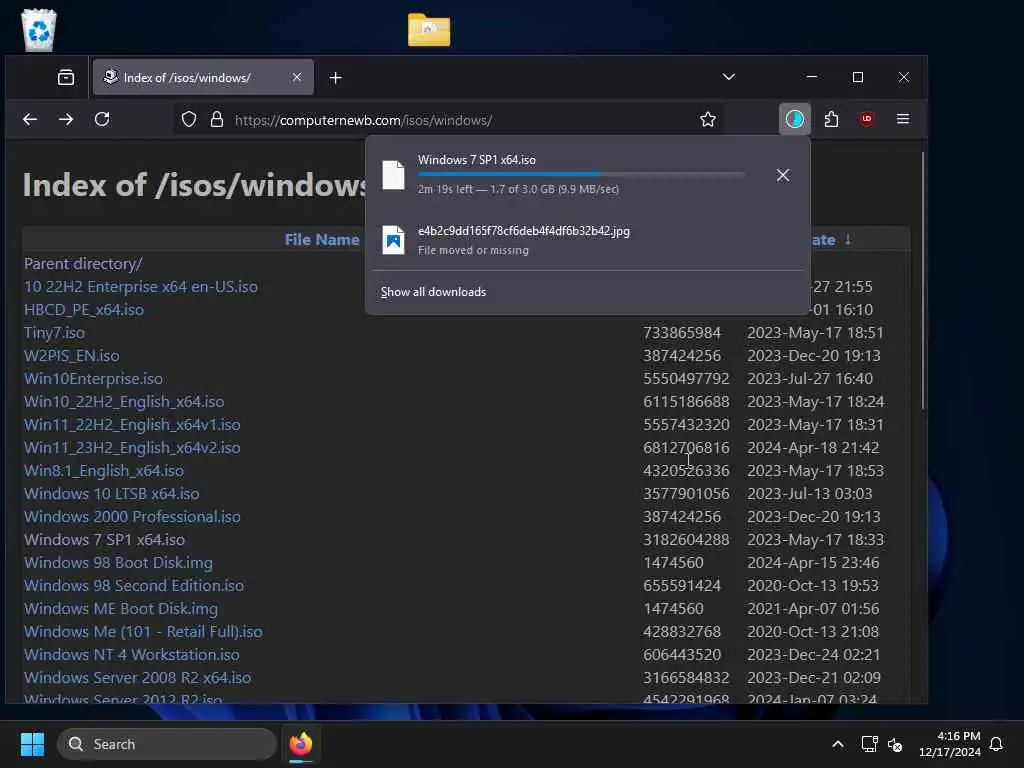Open the network status tray icon
Viewport: 1024px width, 768px height.
point(869,744)
